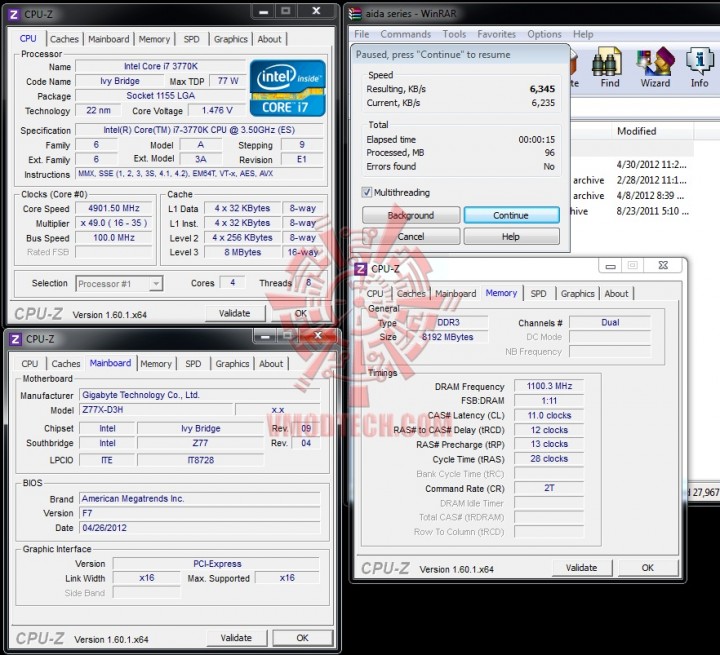Click the processor name field Intel Core i7 3770K
The height and width of the screenshot is (655, 720).
pos(161,66)
